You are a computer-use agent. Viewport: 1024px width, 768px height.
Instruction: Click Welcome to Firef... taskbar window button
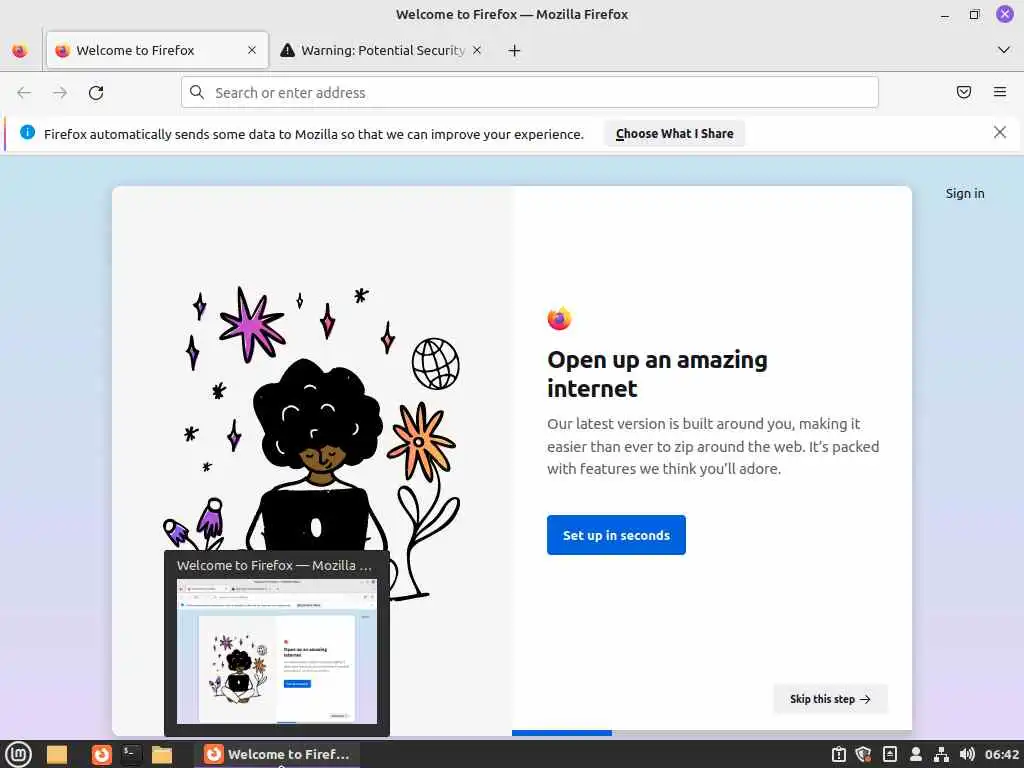(277, 754)
